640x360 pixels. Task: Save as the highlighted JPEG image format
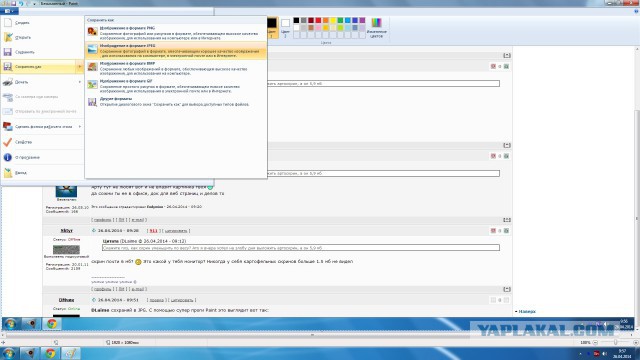176,51
